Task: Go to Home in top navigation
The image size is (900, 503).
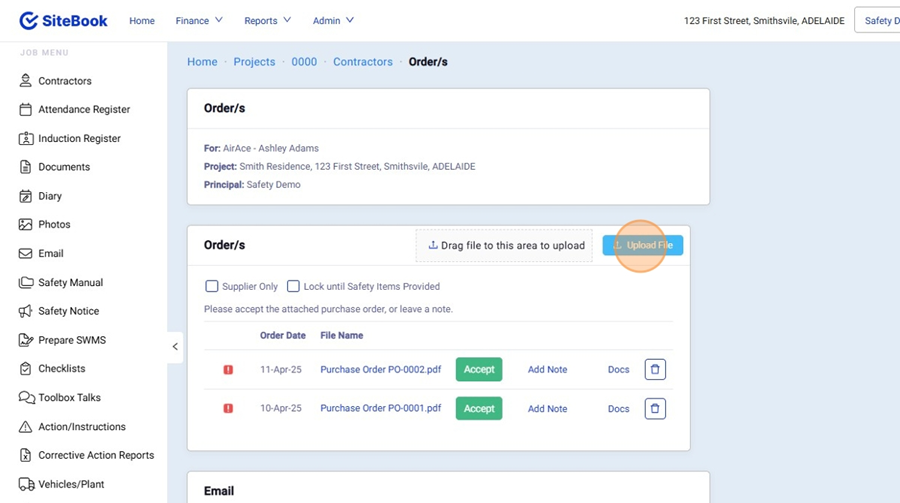Action: tap(142, 21)
